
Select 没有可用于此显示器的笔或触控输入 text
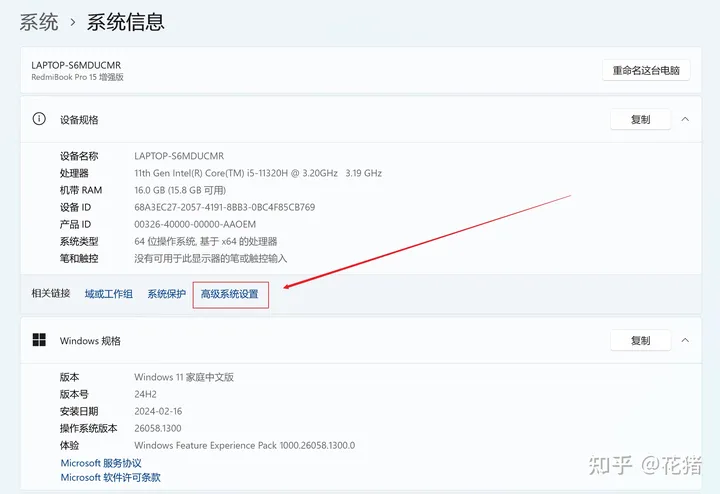click(x=211, y=258)
